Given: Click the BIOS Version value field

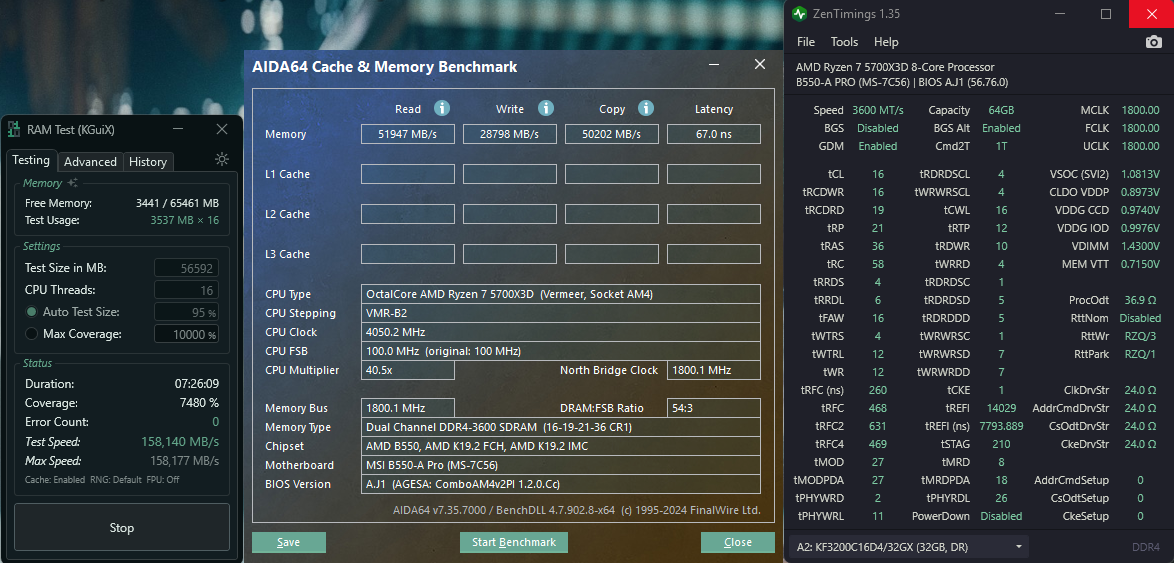Looking at the screenshot, I should 561,484.
